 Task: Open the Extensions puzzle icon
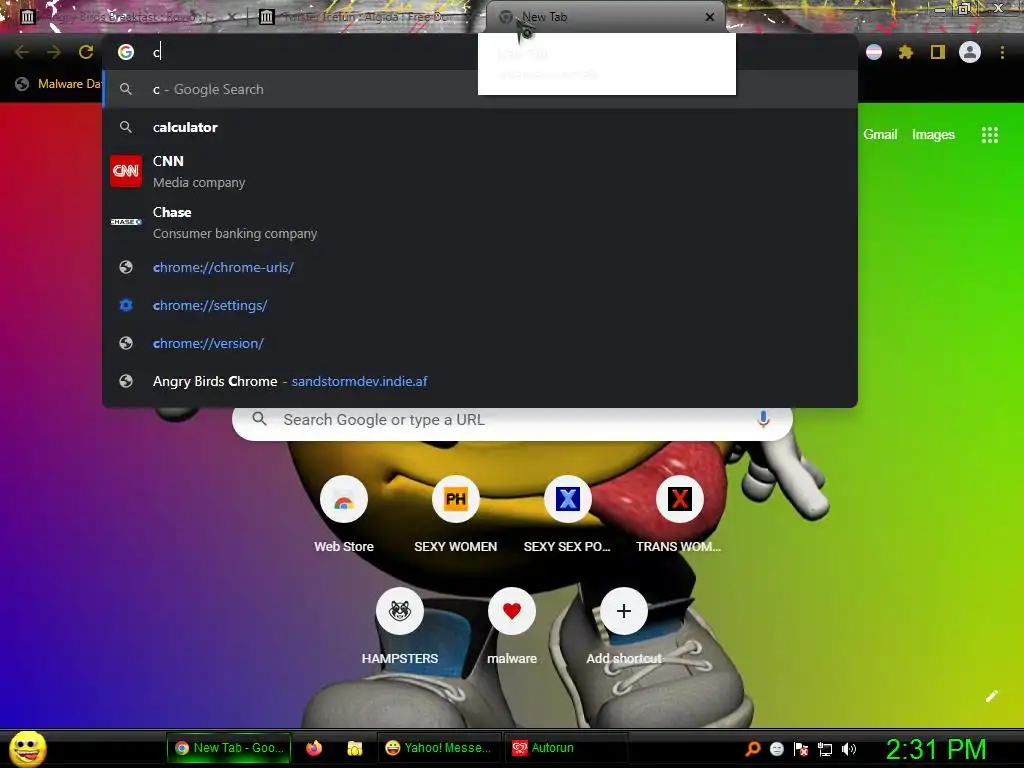coord(905,52)
